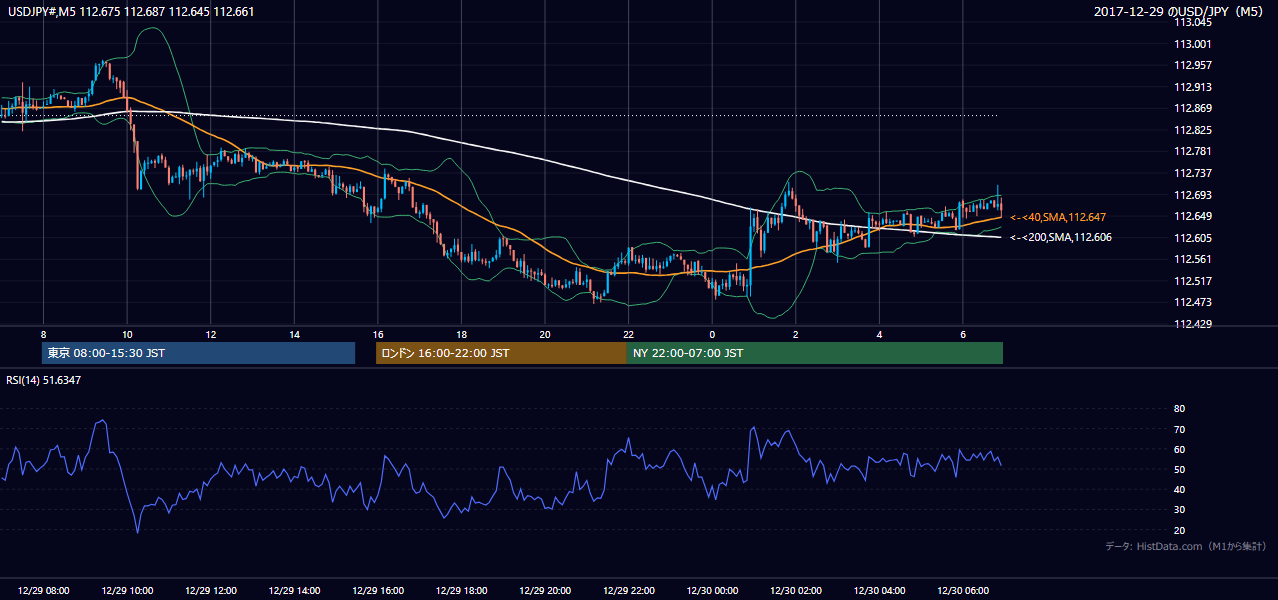Click price axis value 112.825
1278x600 pixels.
tap(1192, 130)
